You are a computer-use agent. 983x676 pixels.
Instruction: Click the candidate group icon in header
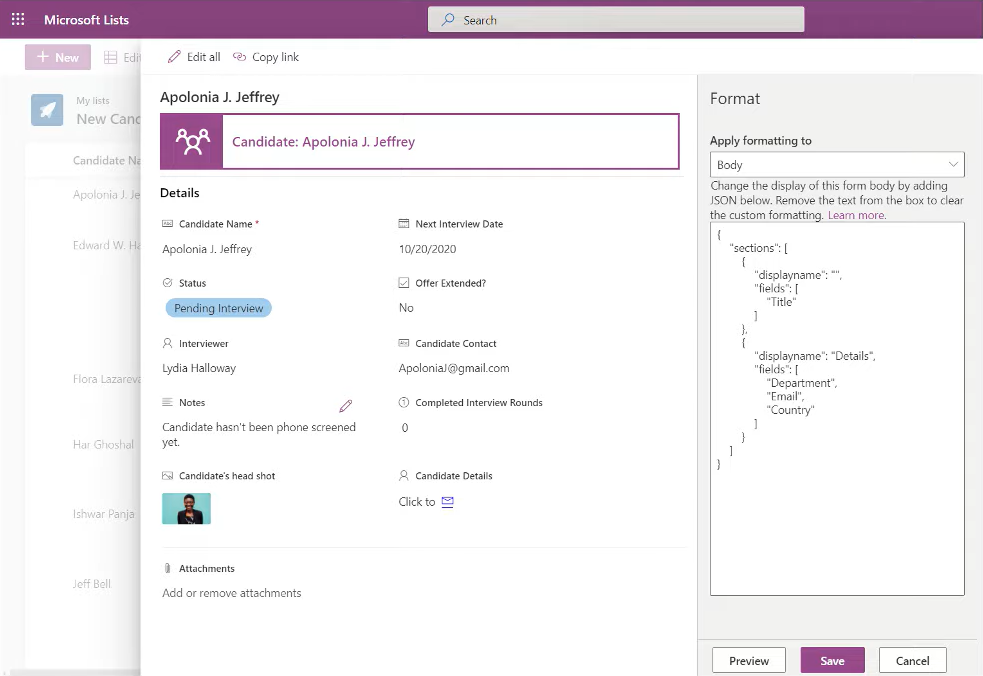pos(193,142)
